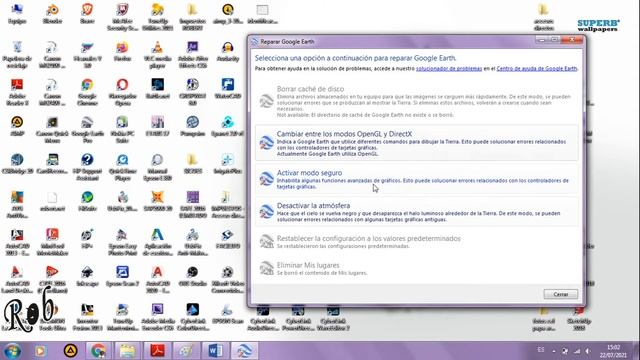Select the Google Chrome desktop shortcut
Viewport: 640px width, 360px height.
coord(87,93)
